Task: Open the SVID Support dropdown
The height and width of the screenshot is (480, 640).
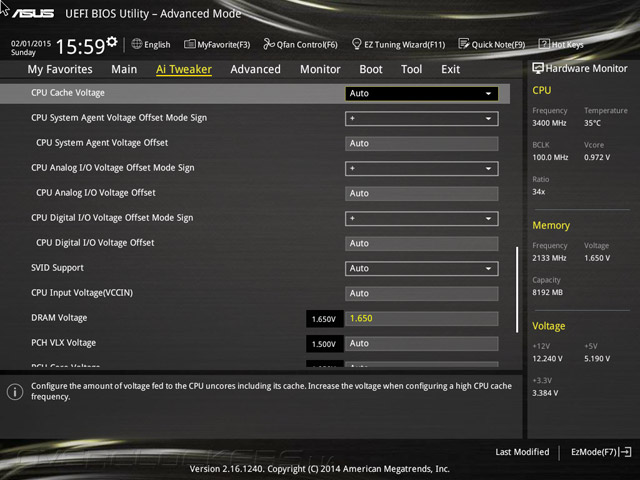Action: tap(422, 269)
